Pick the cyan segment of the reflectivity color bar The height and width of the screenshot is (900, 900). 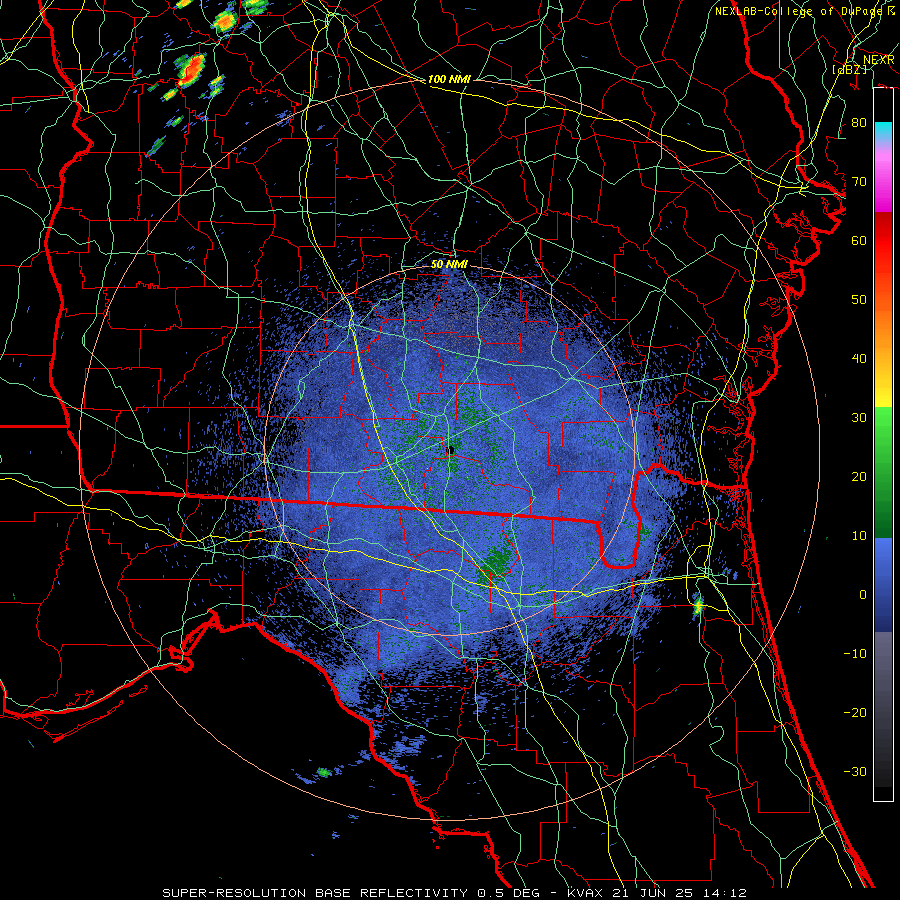coord(883,132)
